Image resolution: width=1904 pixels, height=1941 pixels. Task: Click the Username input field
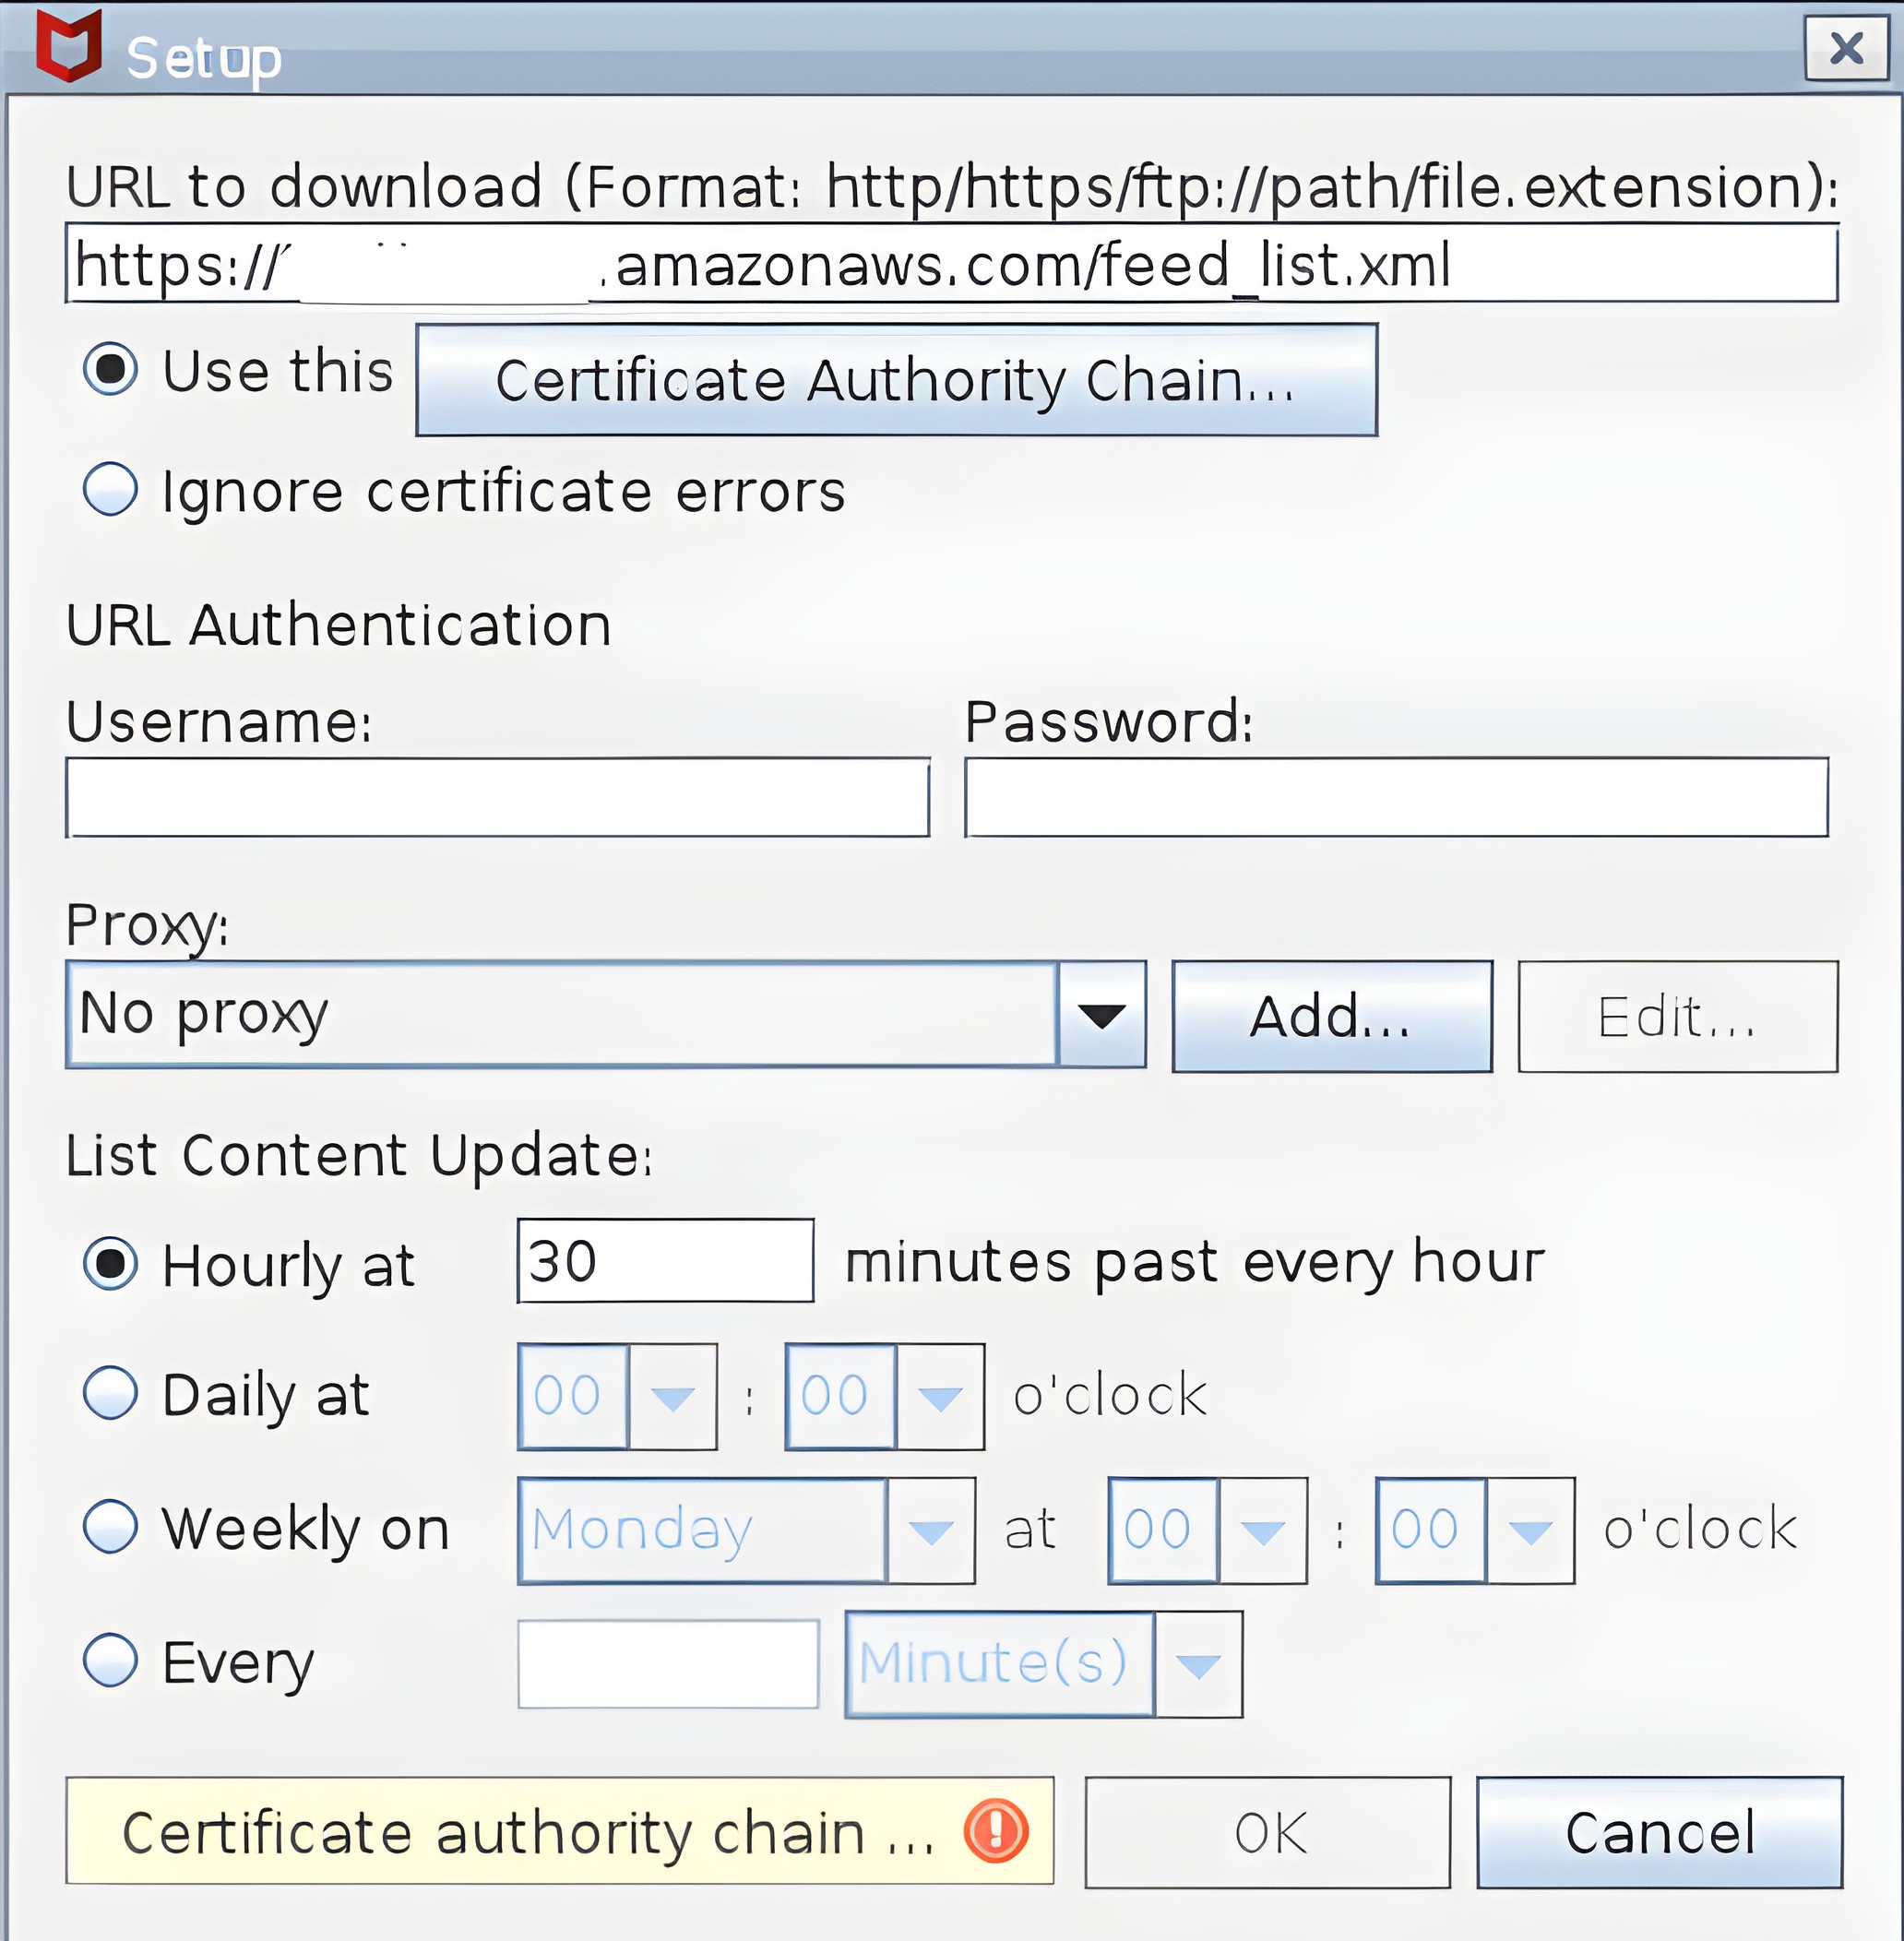coord(497,795)
